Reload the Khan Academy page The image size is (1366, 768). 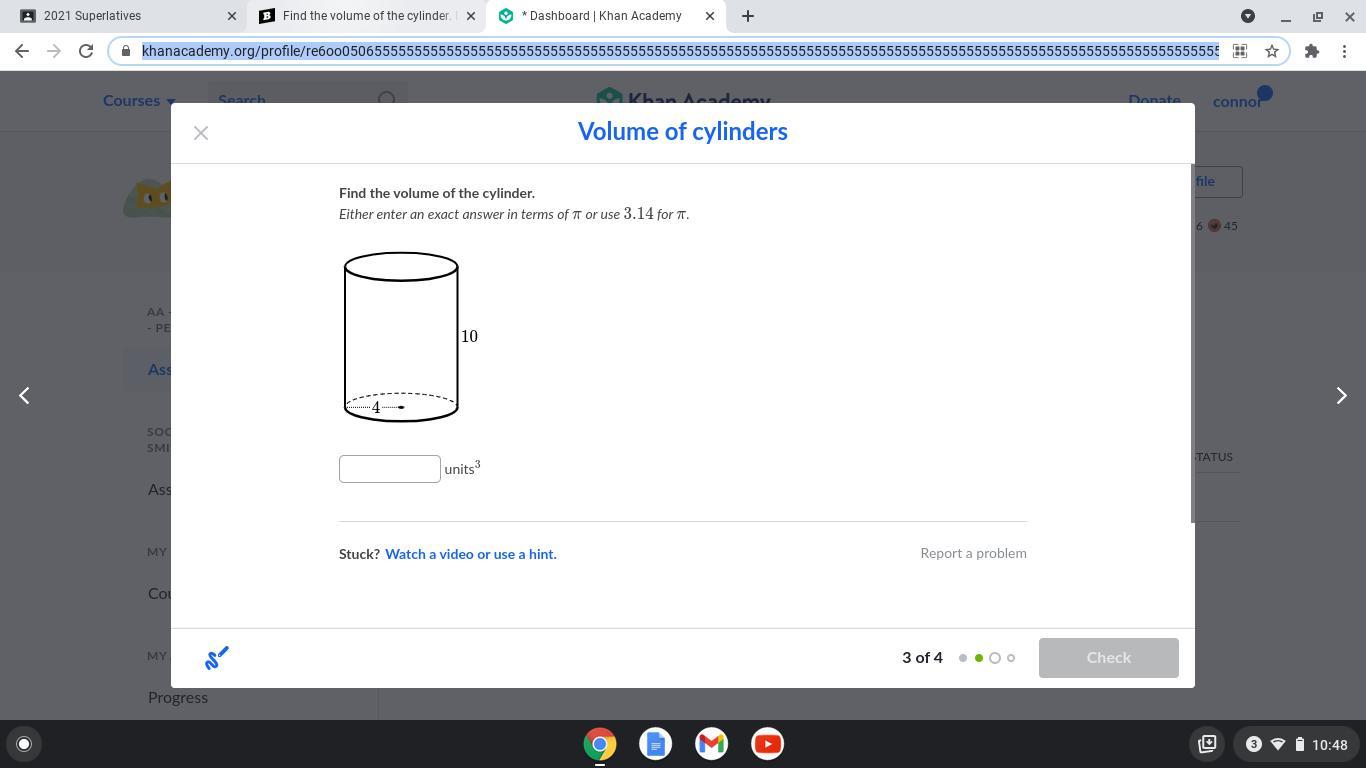[x=86, y=51]
